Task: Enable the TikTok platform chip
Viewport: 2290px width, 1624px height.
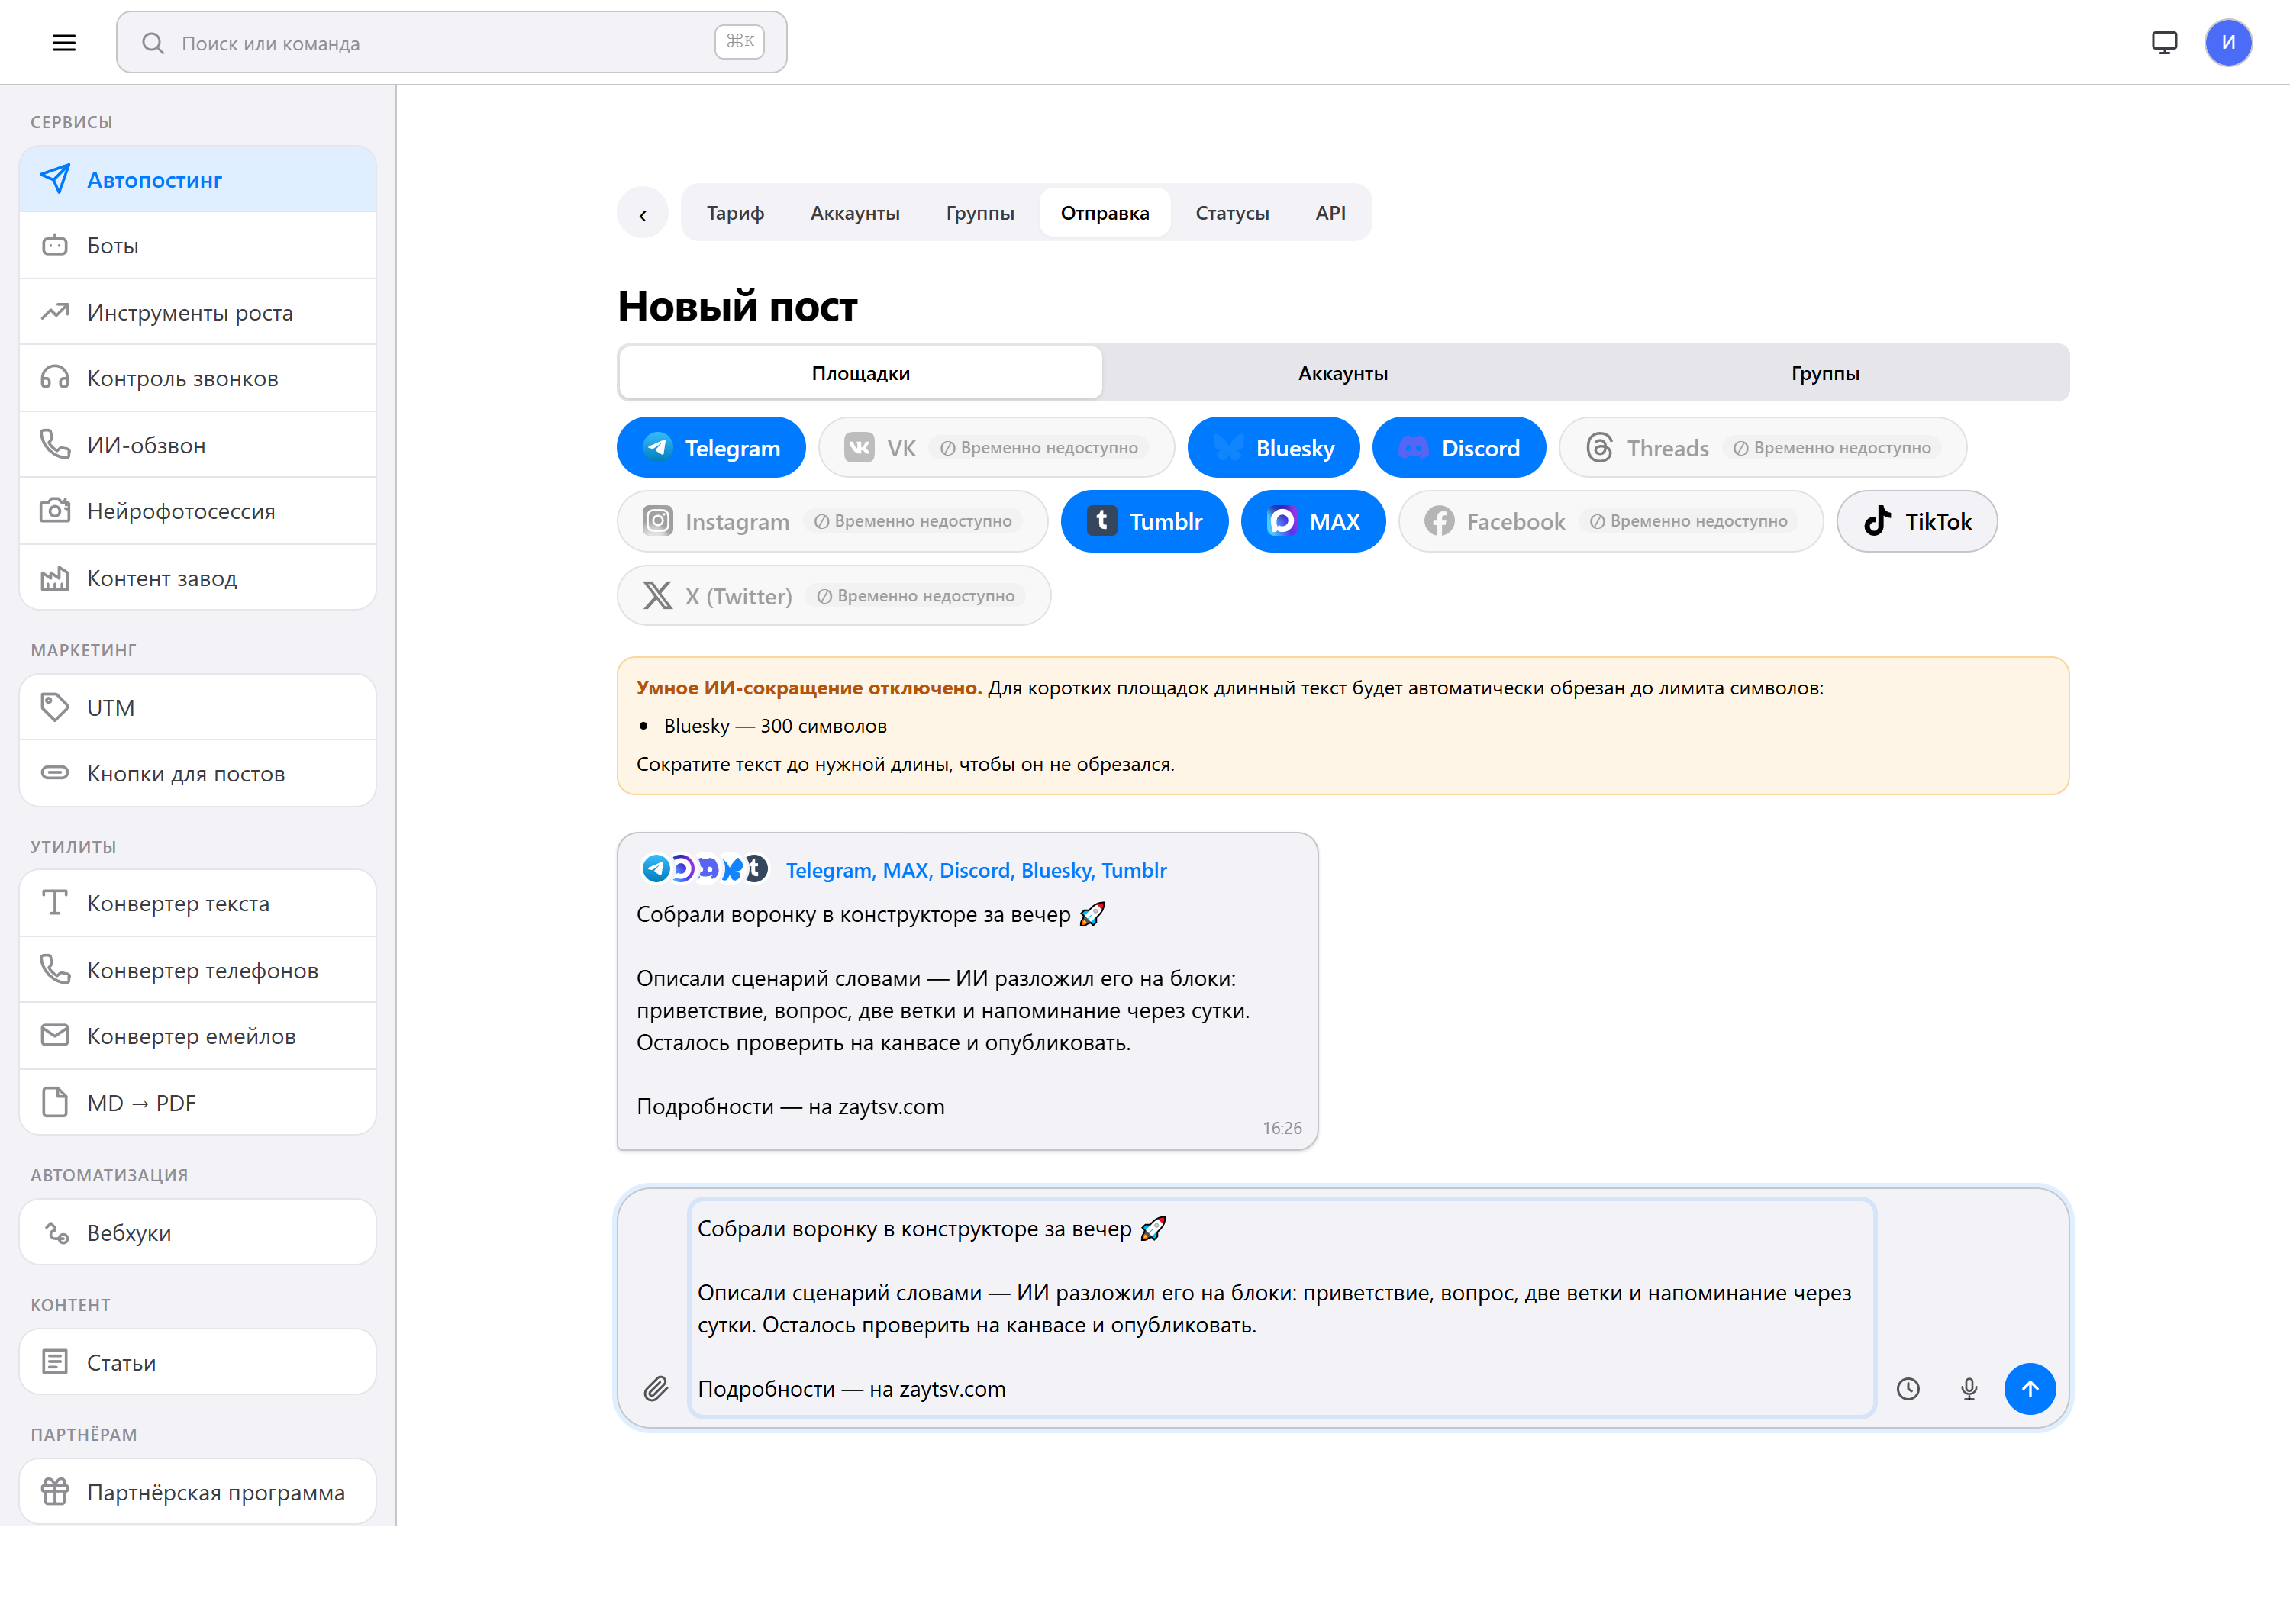Action: 1917,521
